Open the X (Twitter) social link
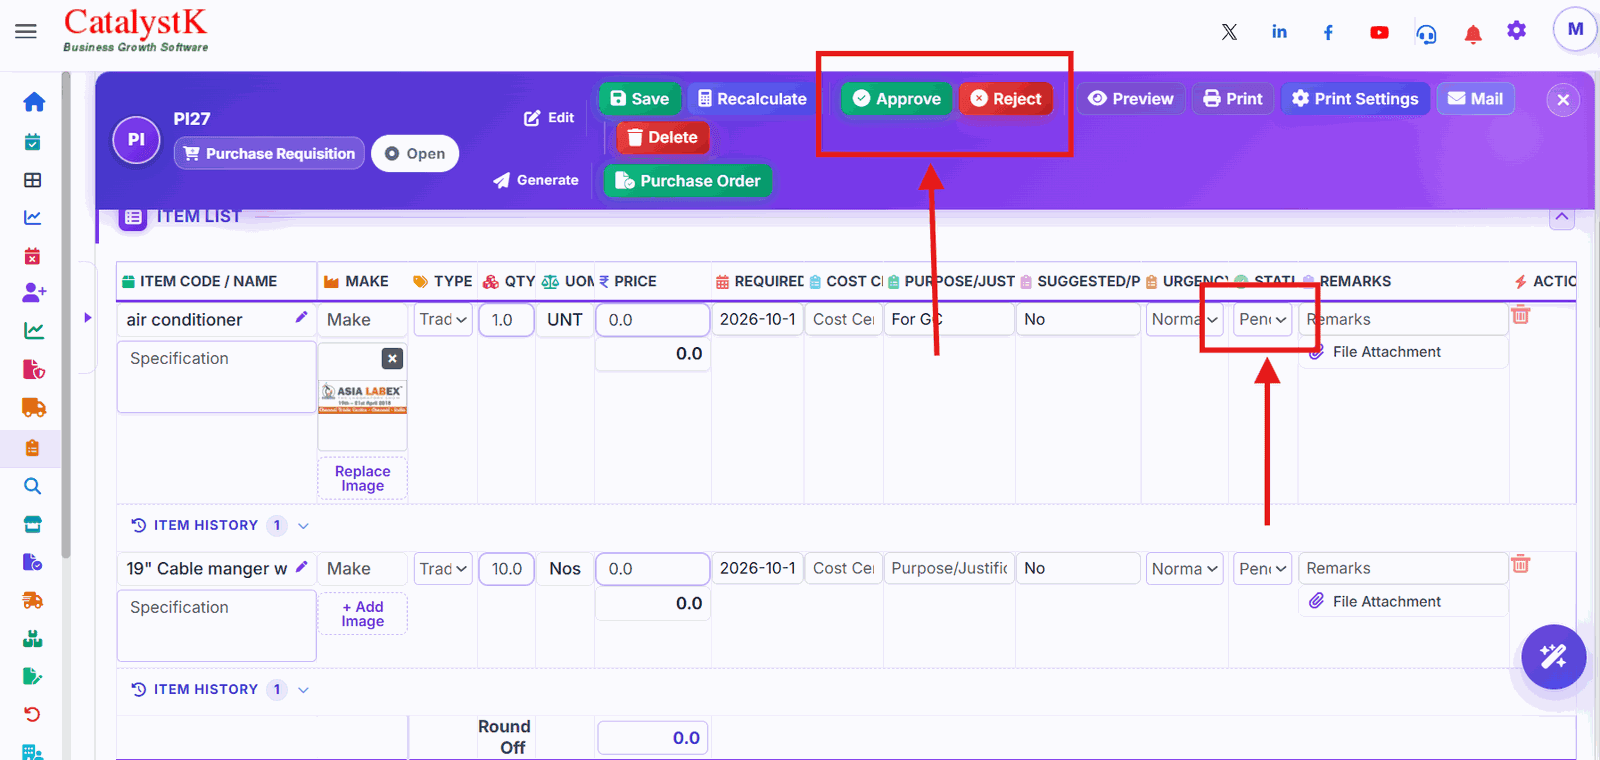The height and width of the screenshot is (760, 1600). click(x=1229, y=32)
